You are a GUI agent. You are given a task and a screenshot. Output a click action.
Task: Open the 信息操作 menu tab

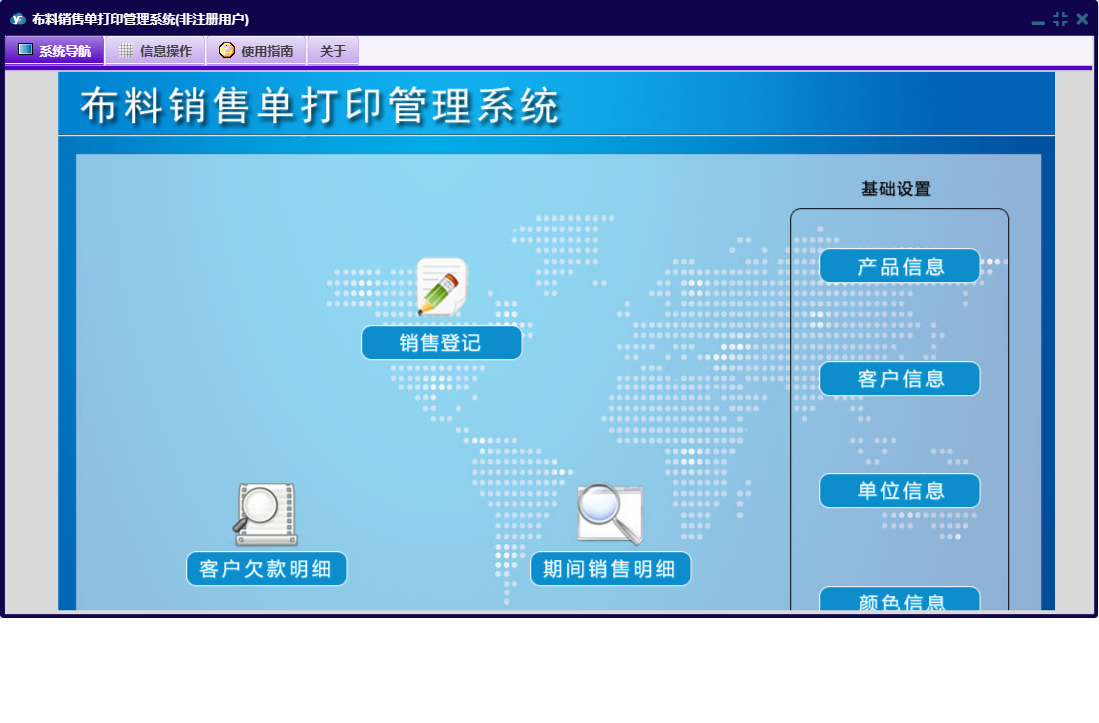[x=155, y=51]
